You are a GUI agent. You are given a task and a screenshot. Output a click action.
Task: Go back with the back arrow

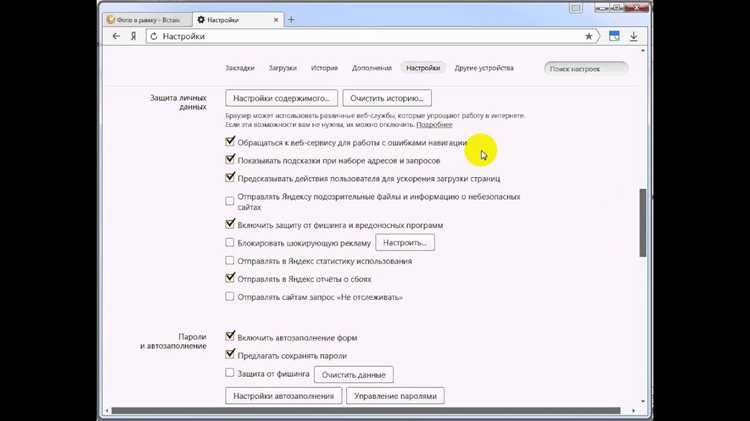click(x=116, y=36)
